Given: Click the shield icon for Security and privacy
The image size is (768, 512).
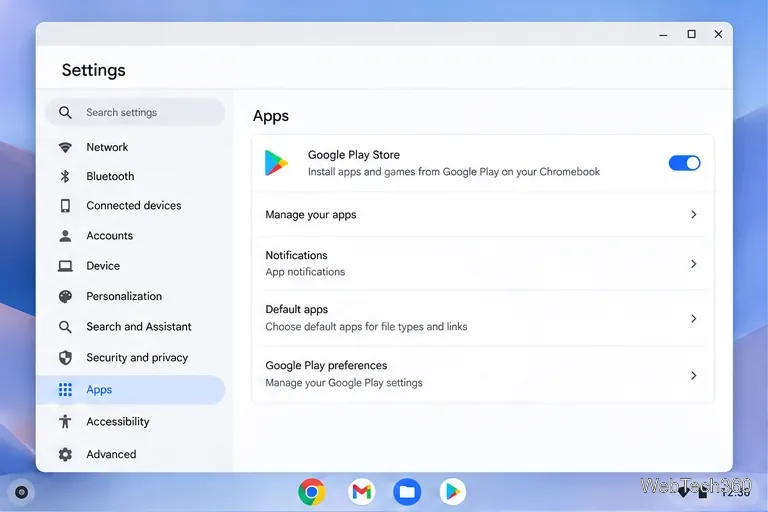Looking at the screenshot, I should pyautogui.click(x=65, y=358).
